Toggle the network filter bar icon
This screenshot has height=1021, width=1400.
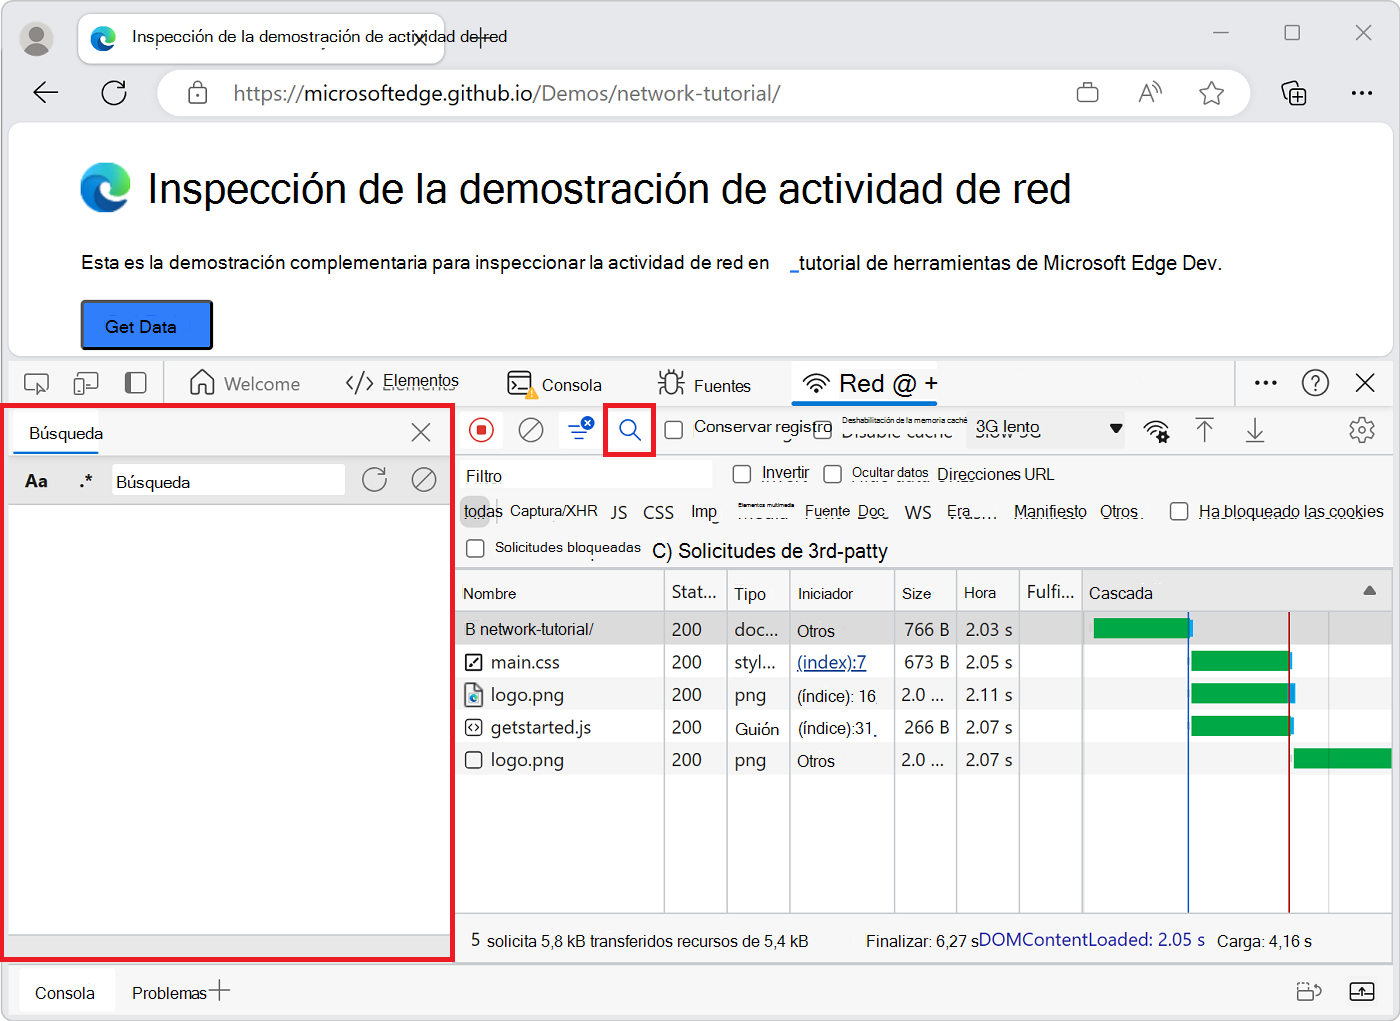[x=580, y=429]
